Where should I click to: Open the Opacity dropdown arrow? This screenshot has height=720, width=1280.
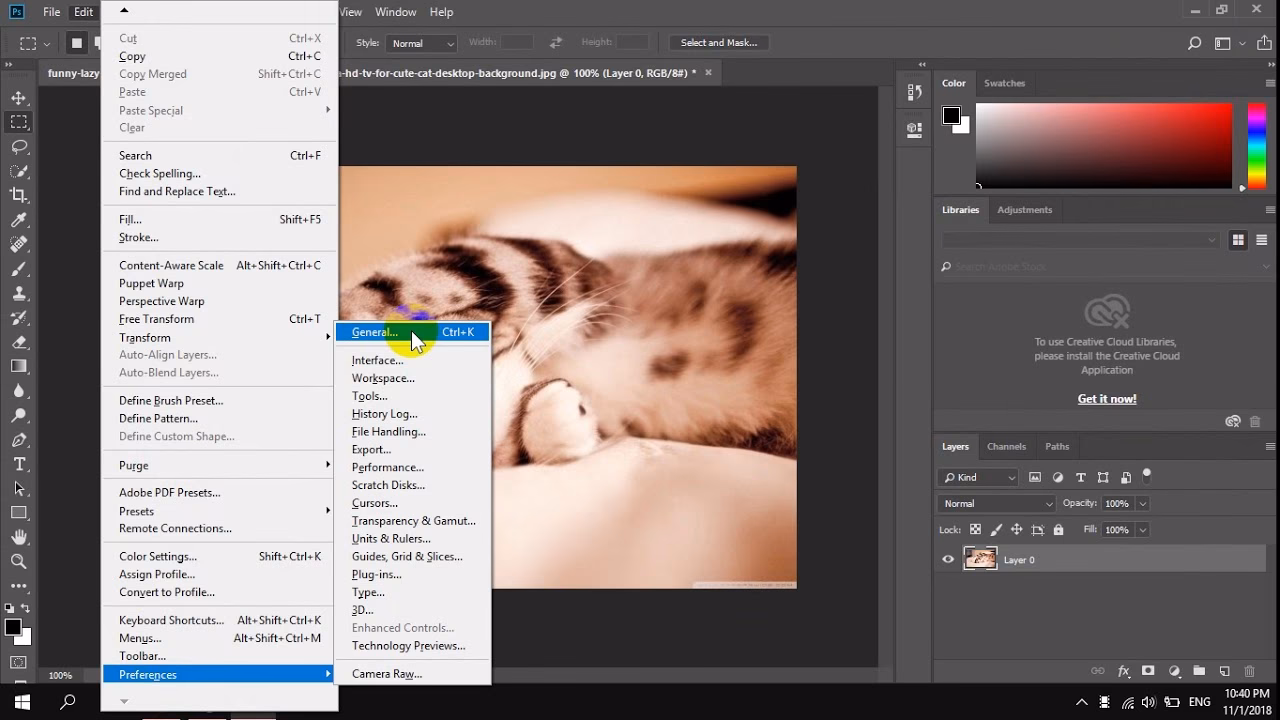[x=1143, y=503]
